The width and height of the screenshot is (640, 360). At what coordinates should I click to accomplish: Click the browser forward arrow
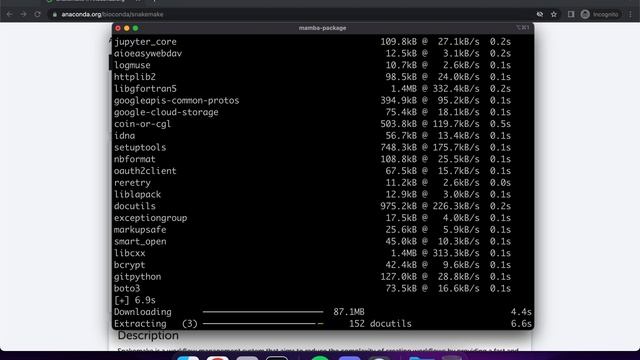pos(23,14)
